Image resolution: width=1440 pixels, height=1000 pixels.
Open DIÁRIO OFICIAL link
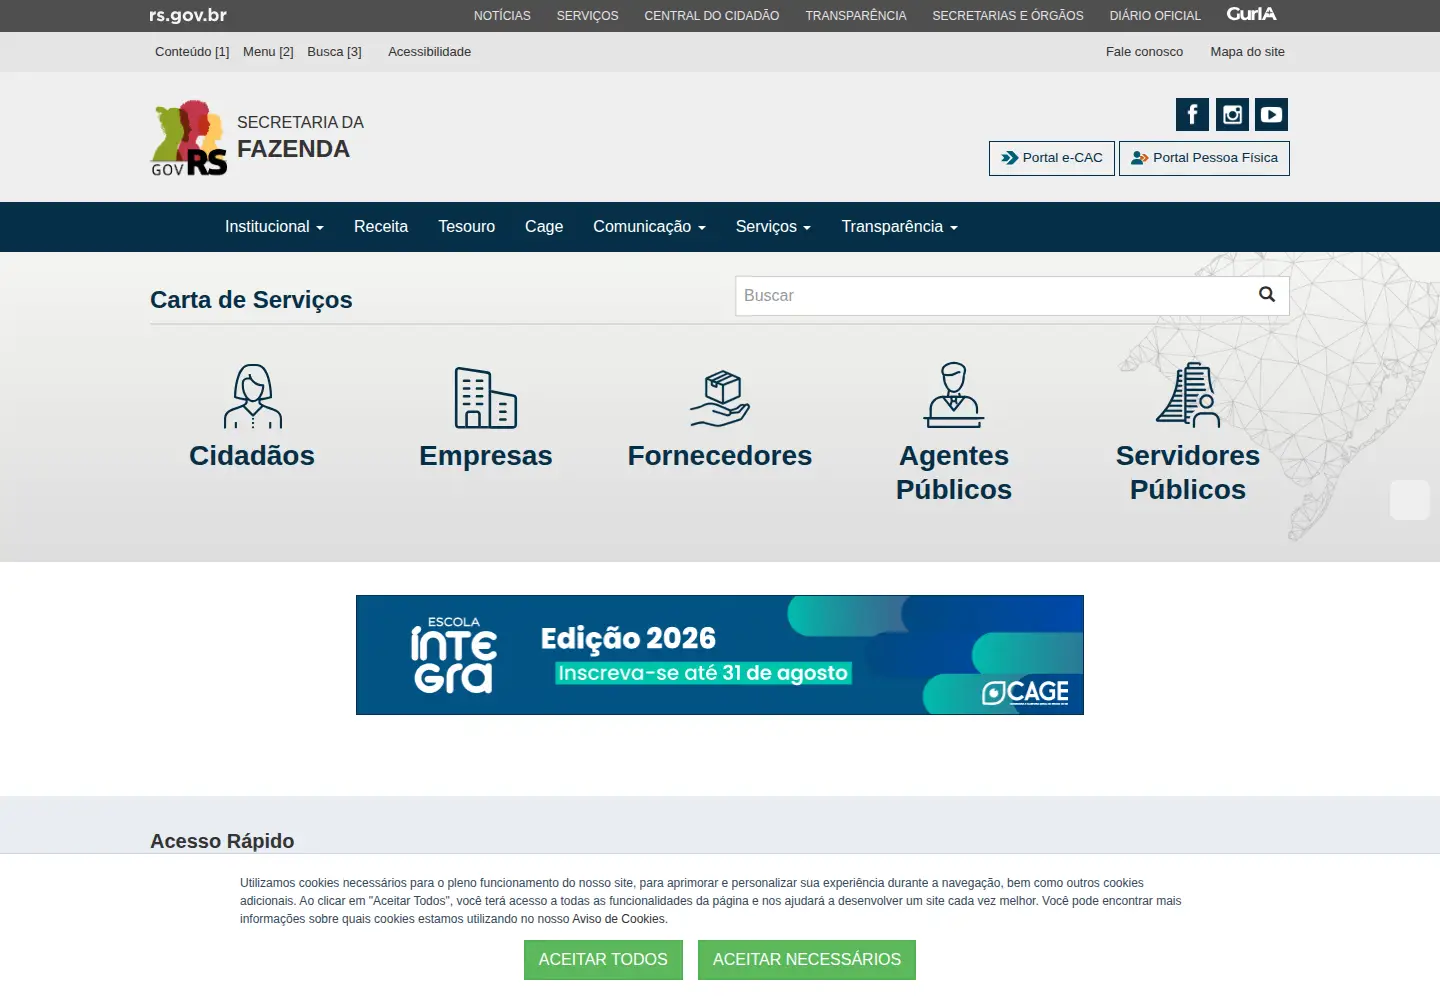pyautogui.click(x=1155, y=16)
